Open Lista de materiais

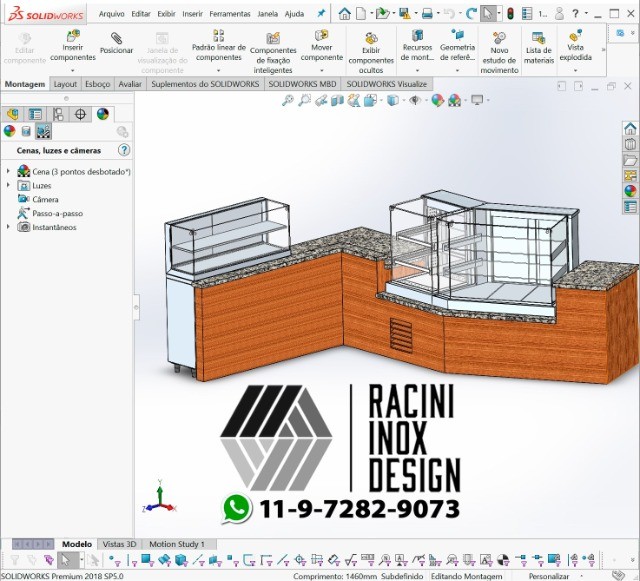[539, 48]
